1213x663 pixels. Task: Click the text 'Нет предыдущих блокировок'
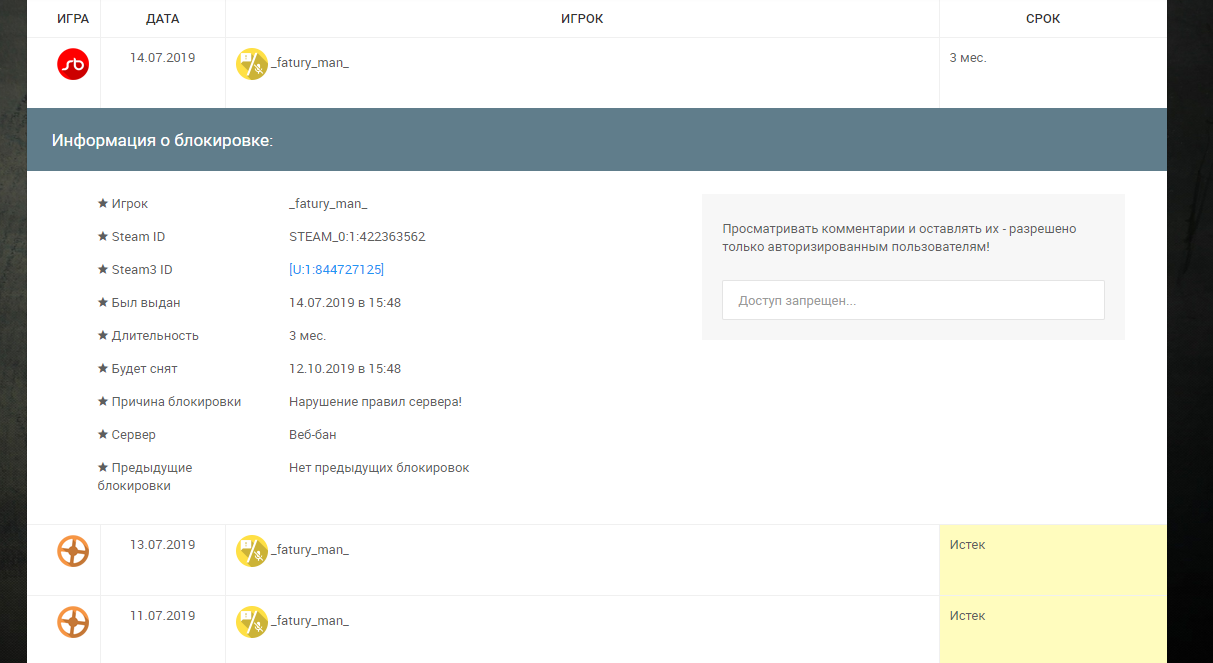click(379, 468)
